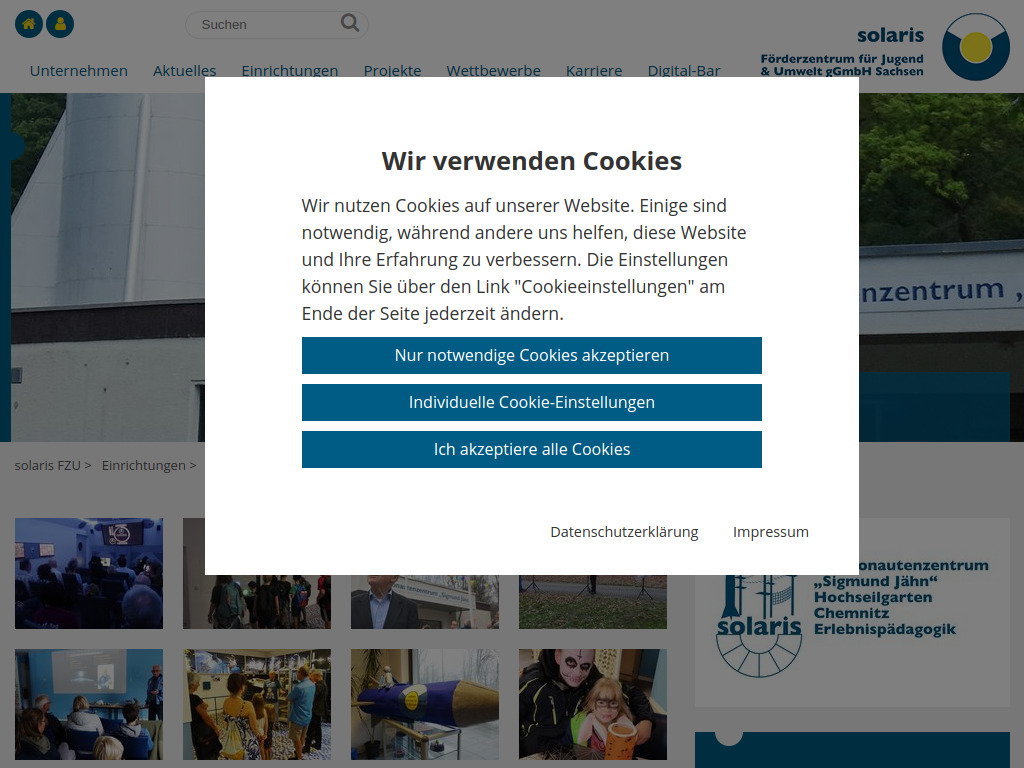The image size is (1024, 768).
Task: Click the solaris Förderzentrum logo top right
Action: pyautogui.click(x=975, y=47)
